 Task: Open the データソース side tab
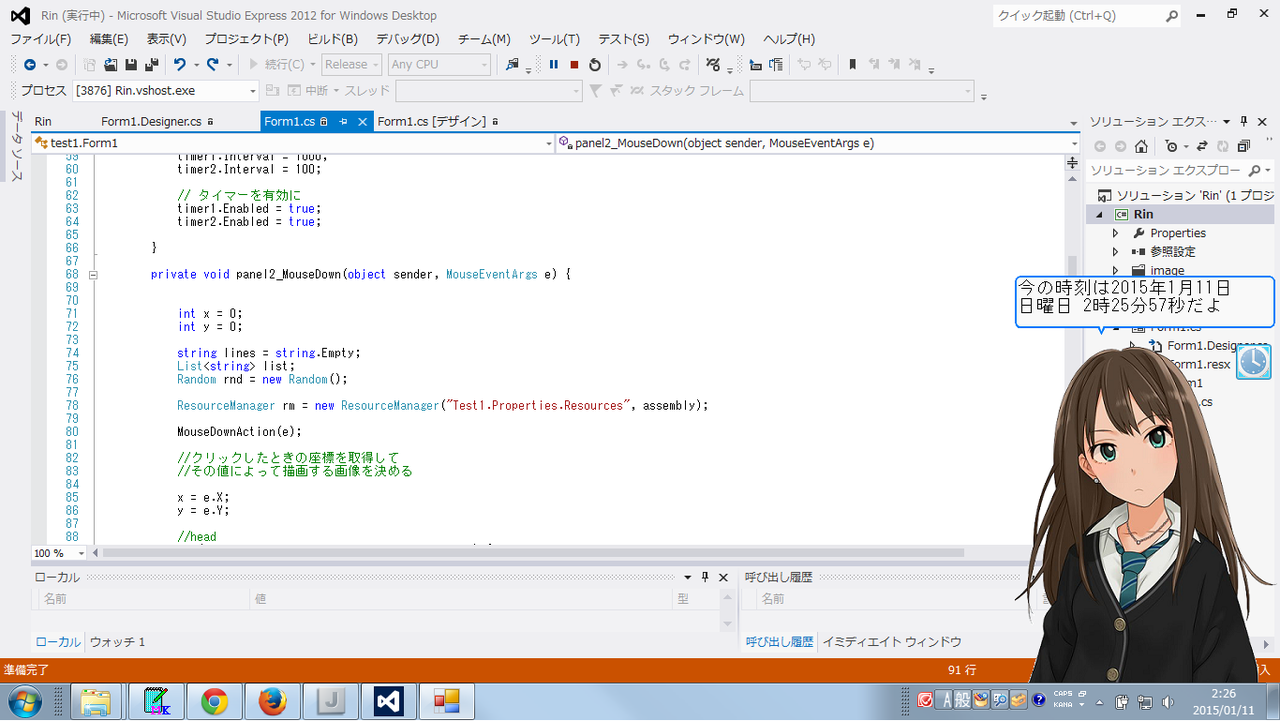(17, 148)
